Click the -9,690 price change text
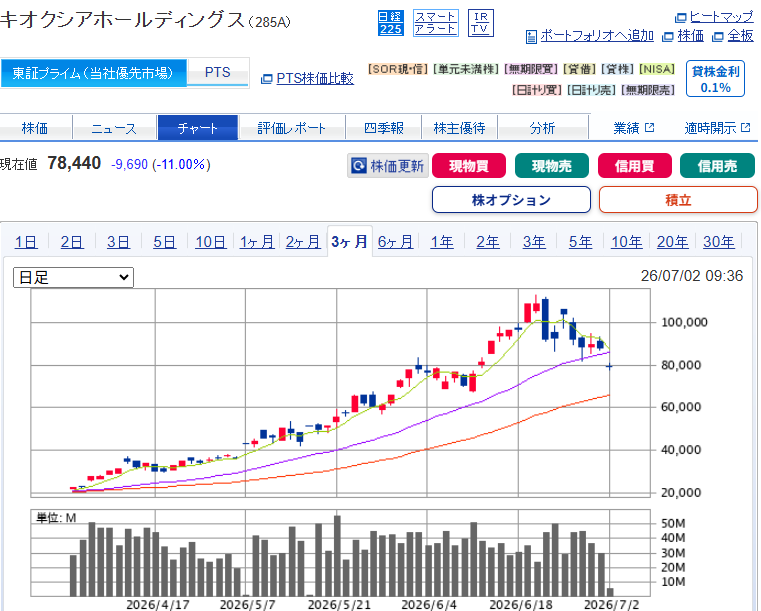Image resolution: width=761 pixels, height=611 pixels. coord(129,165)
